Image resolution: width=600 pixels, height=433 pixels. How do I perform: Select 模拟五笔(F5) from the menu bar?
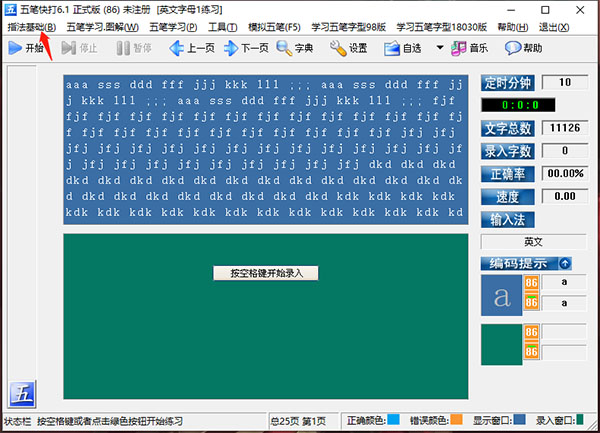pyautogui.click(x=274, y=27)
